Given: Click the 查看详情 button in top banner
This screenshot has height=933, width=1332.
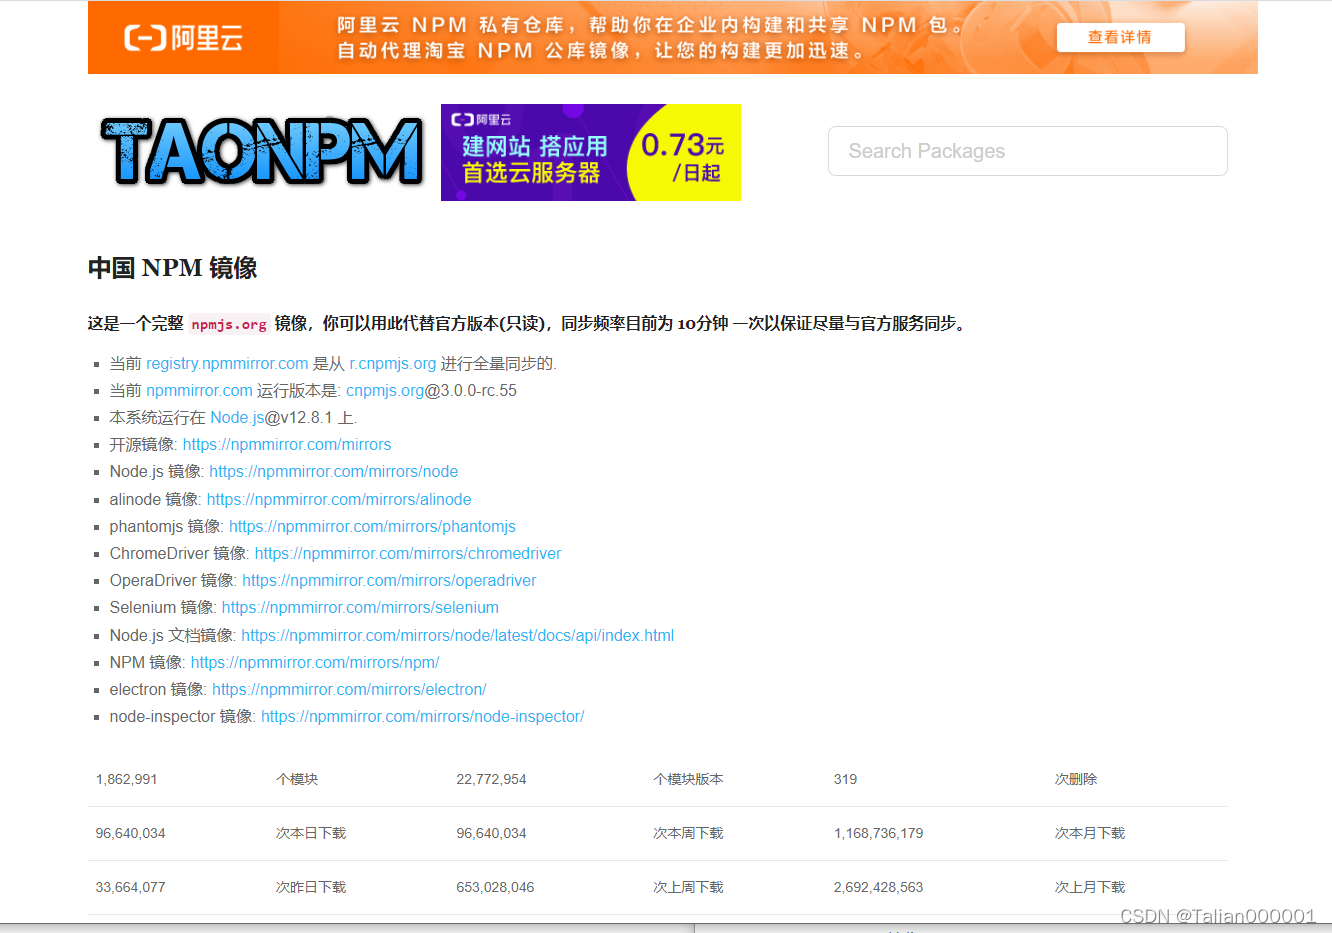Looking at the screenshot, I should pos(1120,37).
